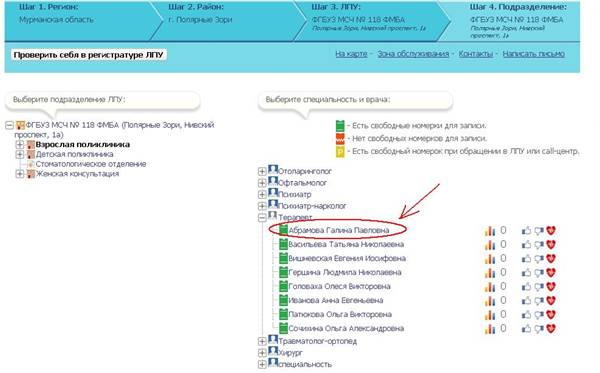Screen dimensions: 600x373
Task: Open rating chart icon for Гершина Людмила Николаевна
Action: pos(490,273)
